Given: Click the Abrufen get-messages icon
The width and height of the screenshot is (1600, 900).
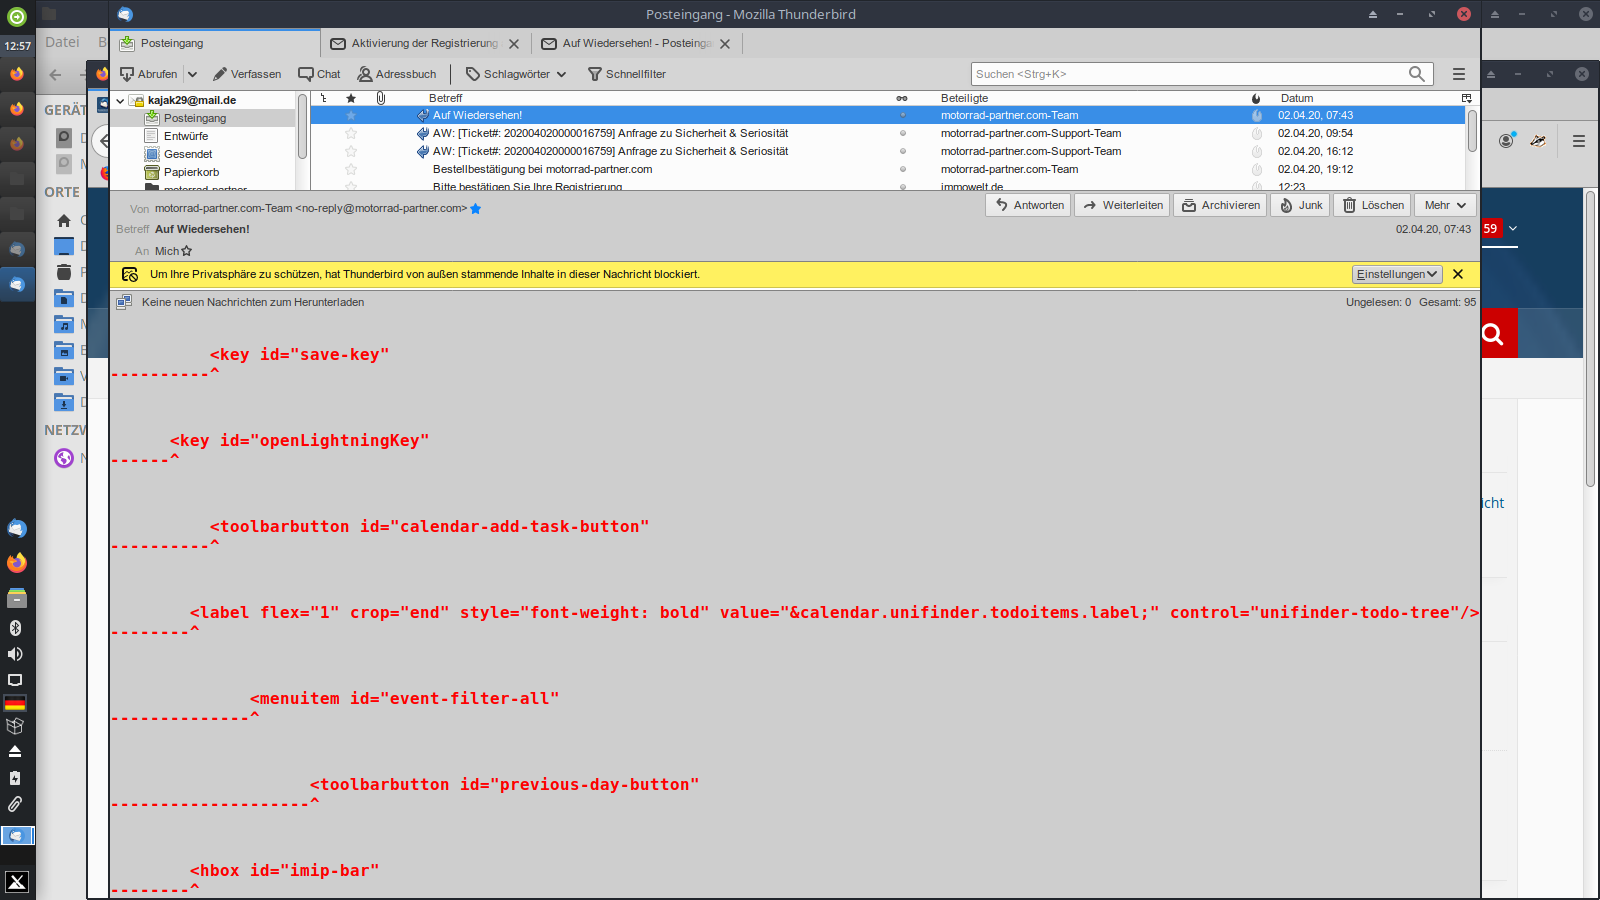Looking at the screenshot, I should [x=127, y=74].
